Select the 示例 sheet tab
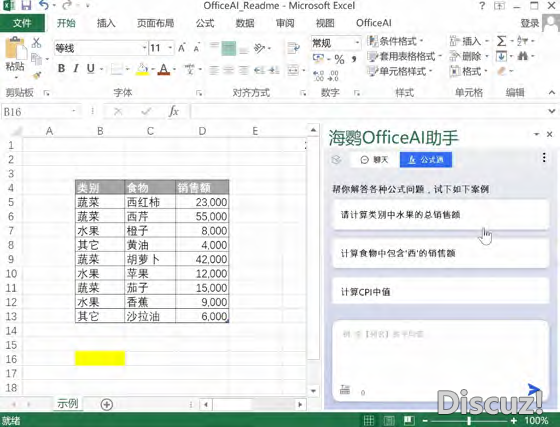Viewport: 560px width, 427px height. 68,404
